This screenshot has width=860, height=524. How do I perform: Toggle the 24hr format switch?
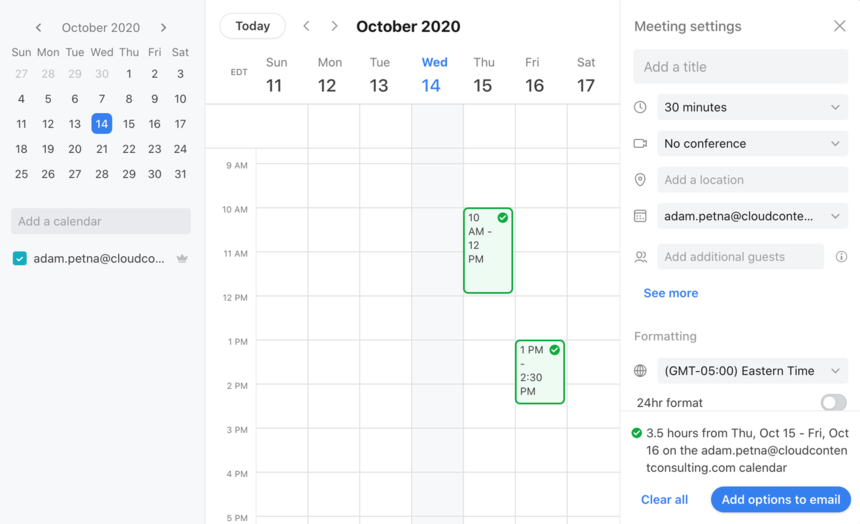(834, 403)
